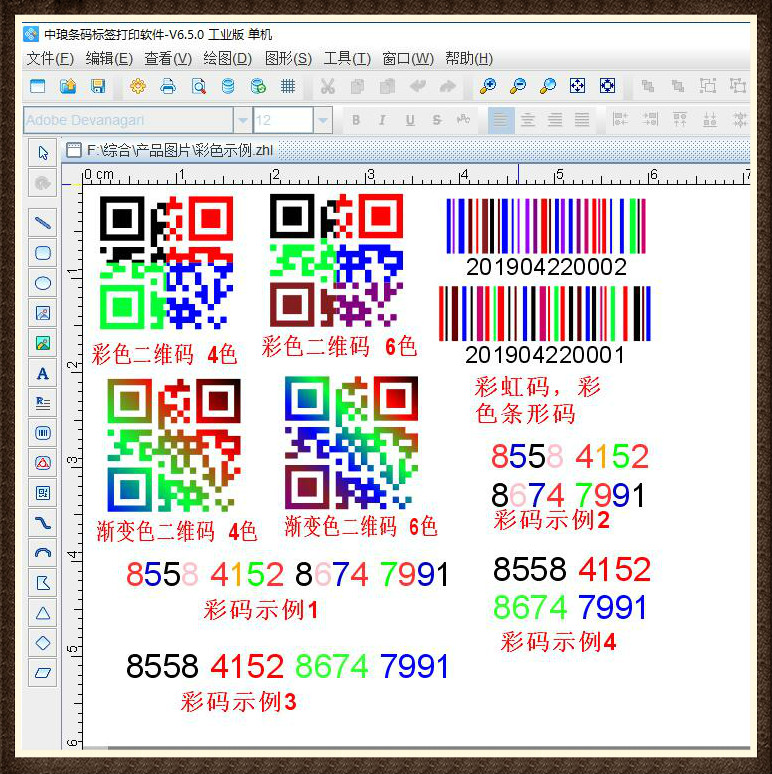
Task: Select the rounded rectangle tool
Action: [43, 253]
